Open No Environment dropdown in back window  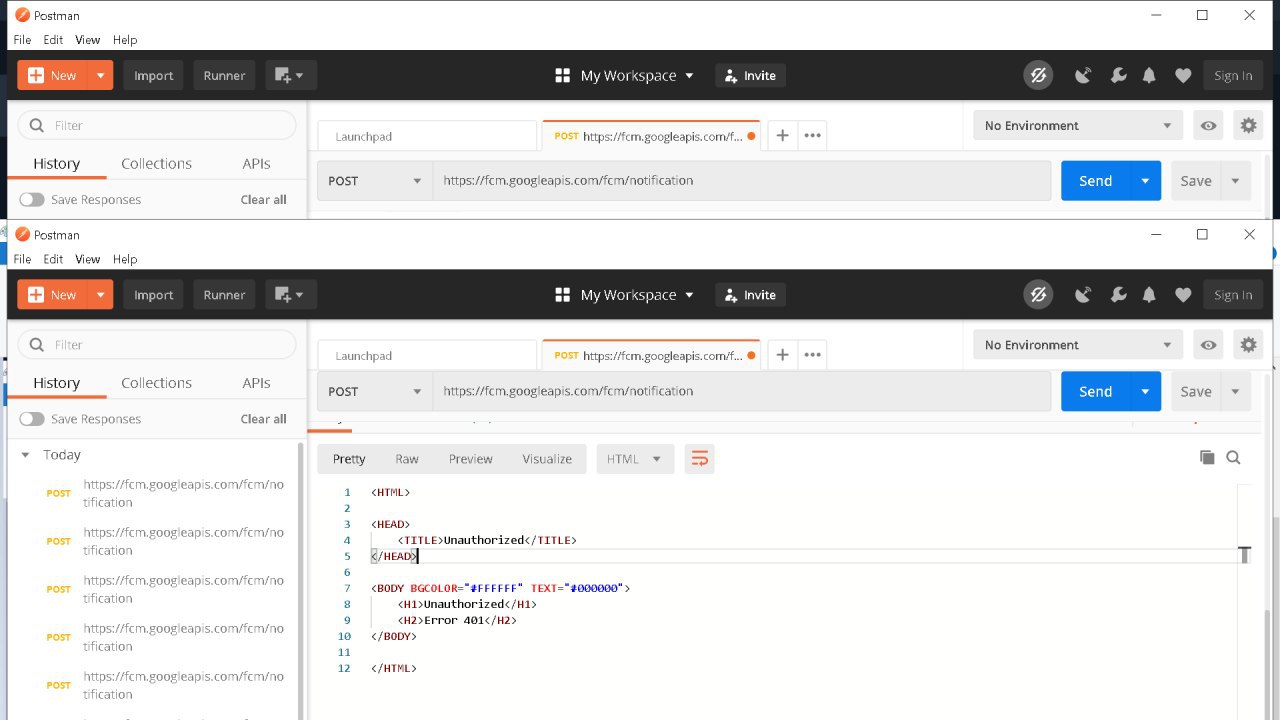point(1078,126)
